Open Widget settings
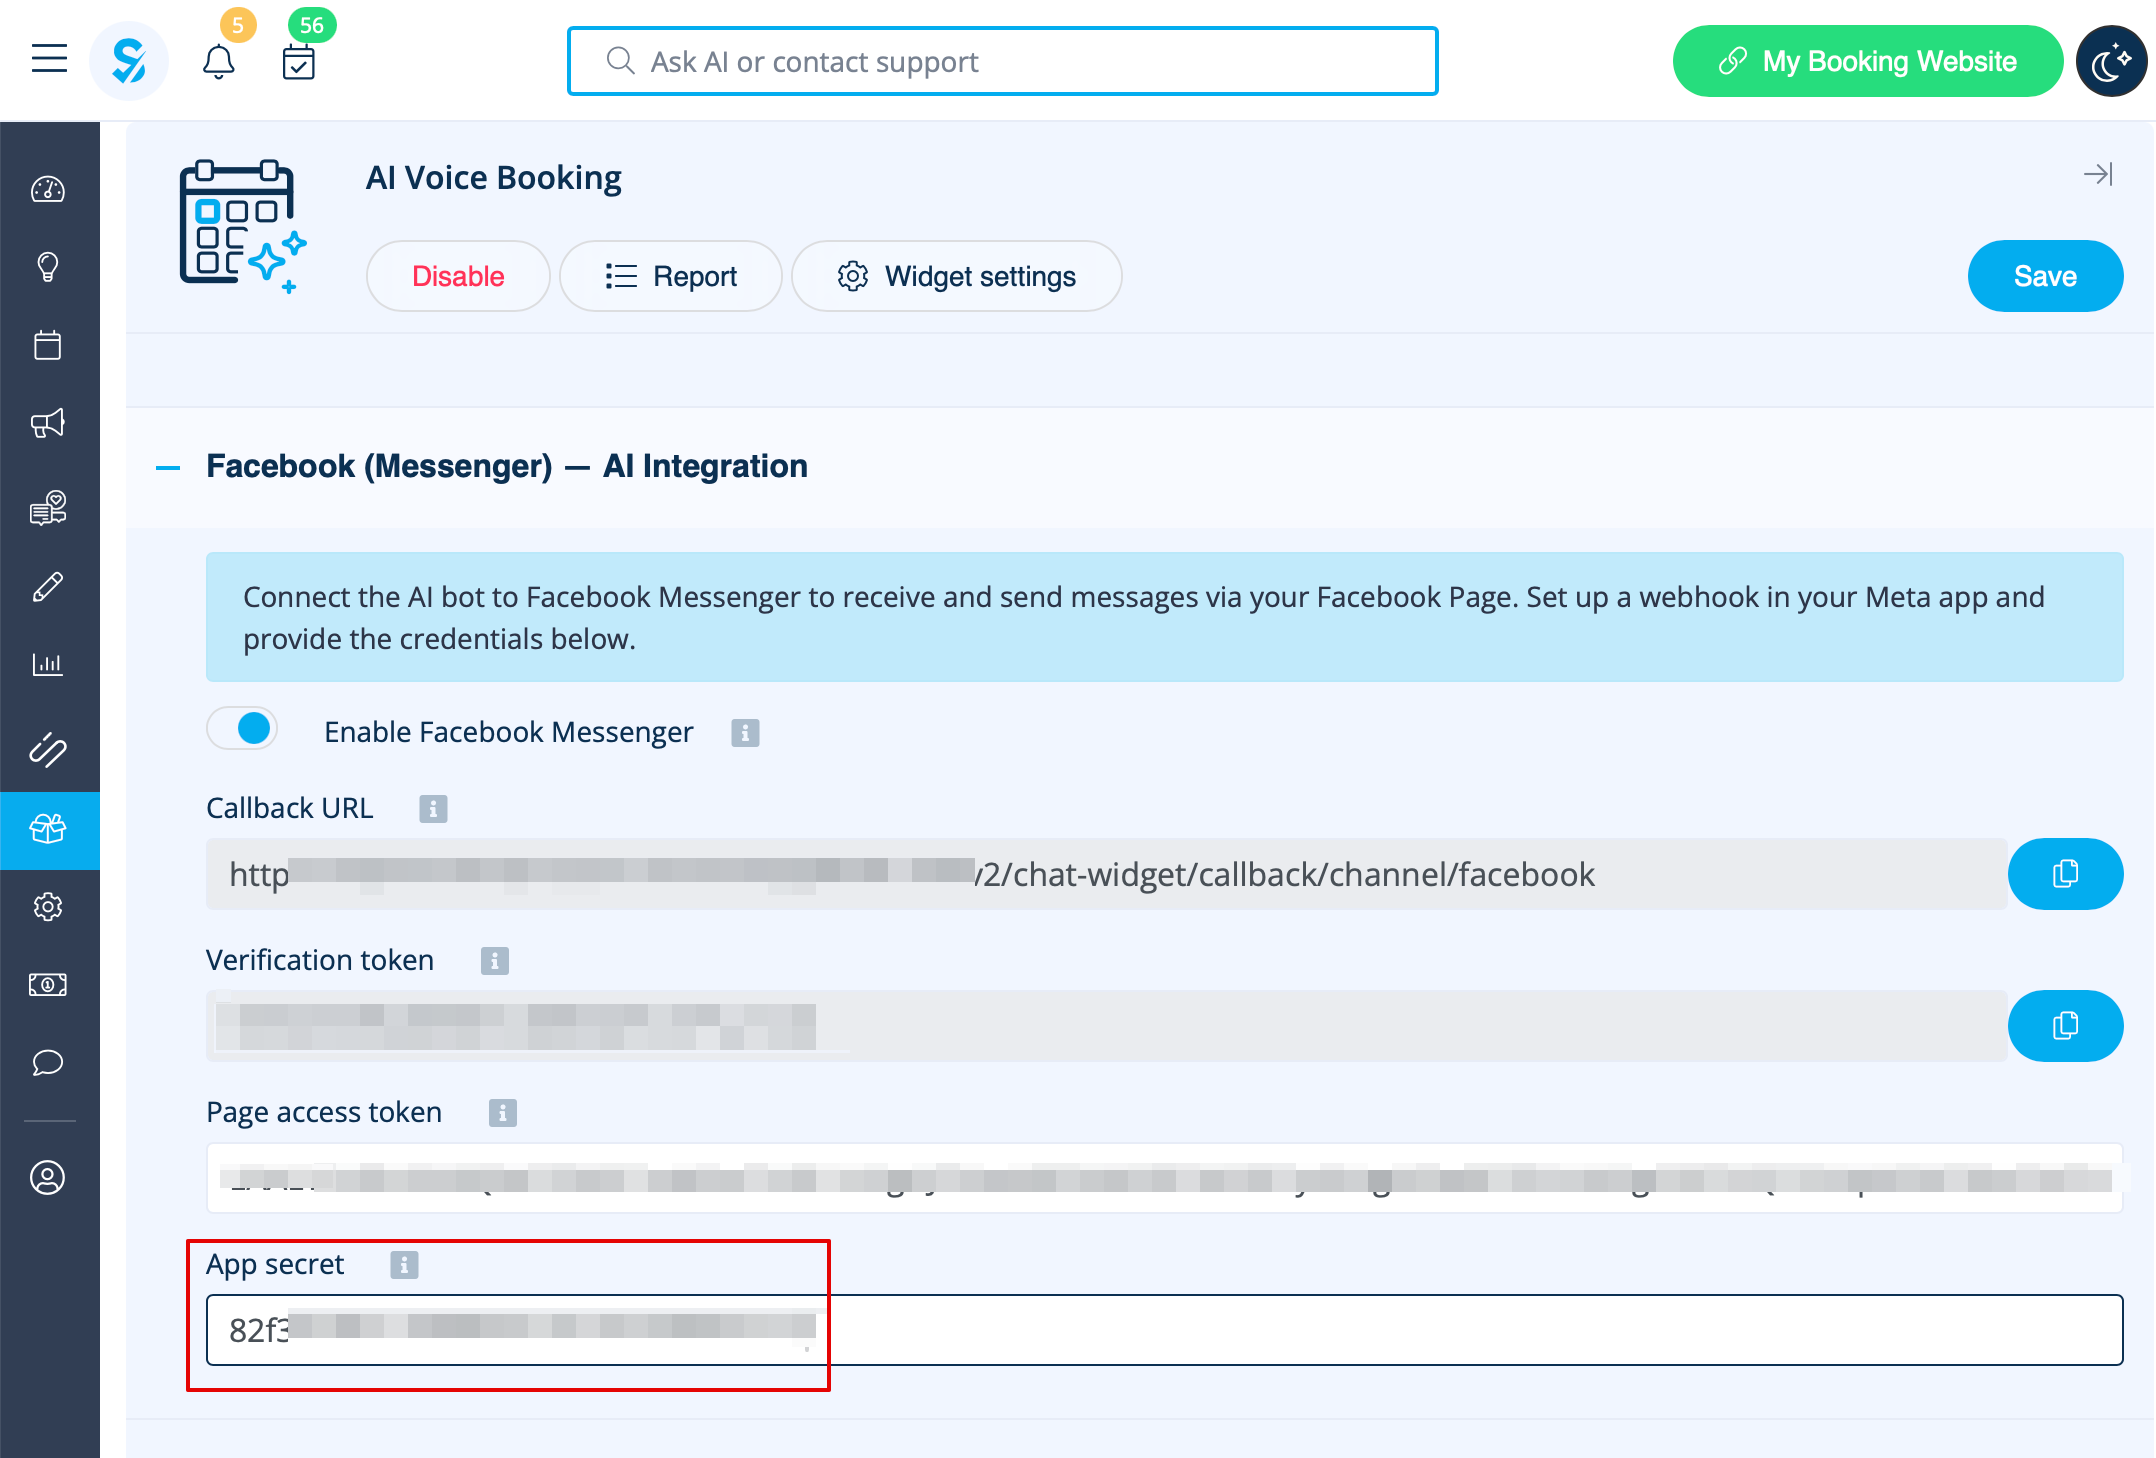Image resolution: width=2156 pixels, height=1458 pixels. 957,276
